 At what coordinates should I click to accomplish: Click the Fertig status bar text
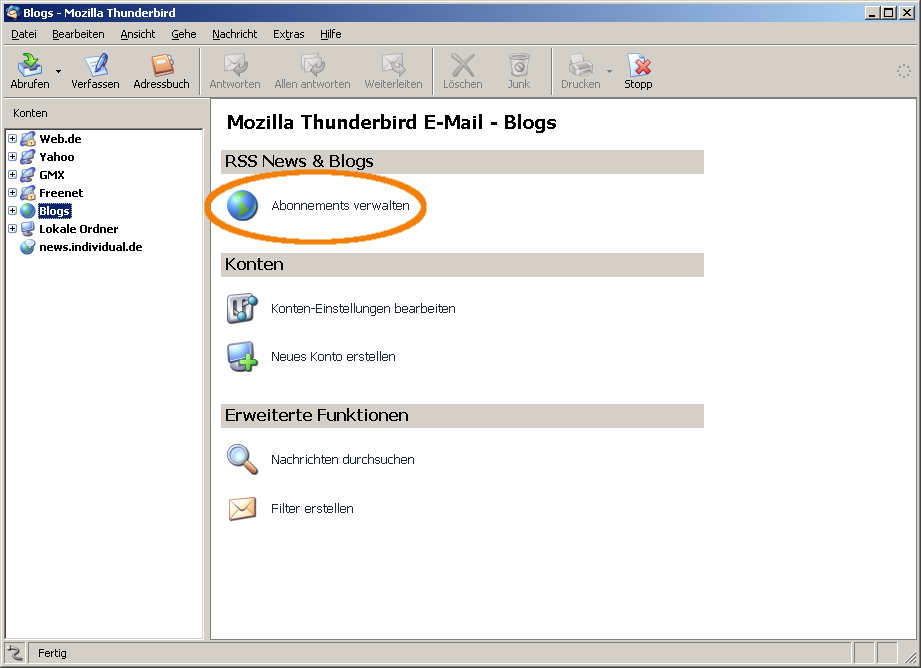pos(52,653)
